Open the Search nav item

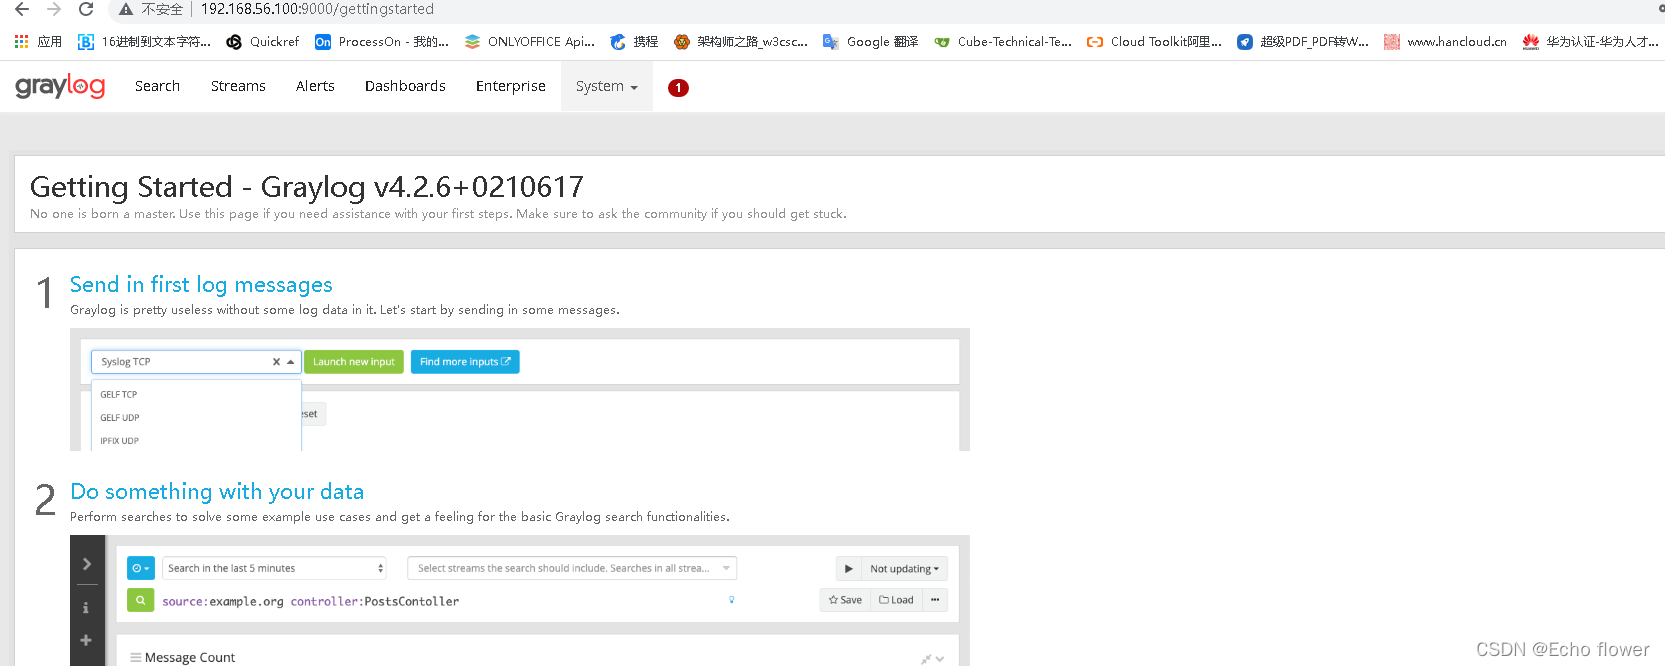[158, 86]
